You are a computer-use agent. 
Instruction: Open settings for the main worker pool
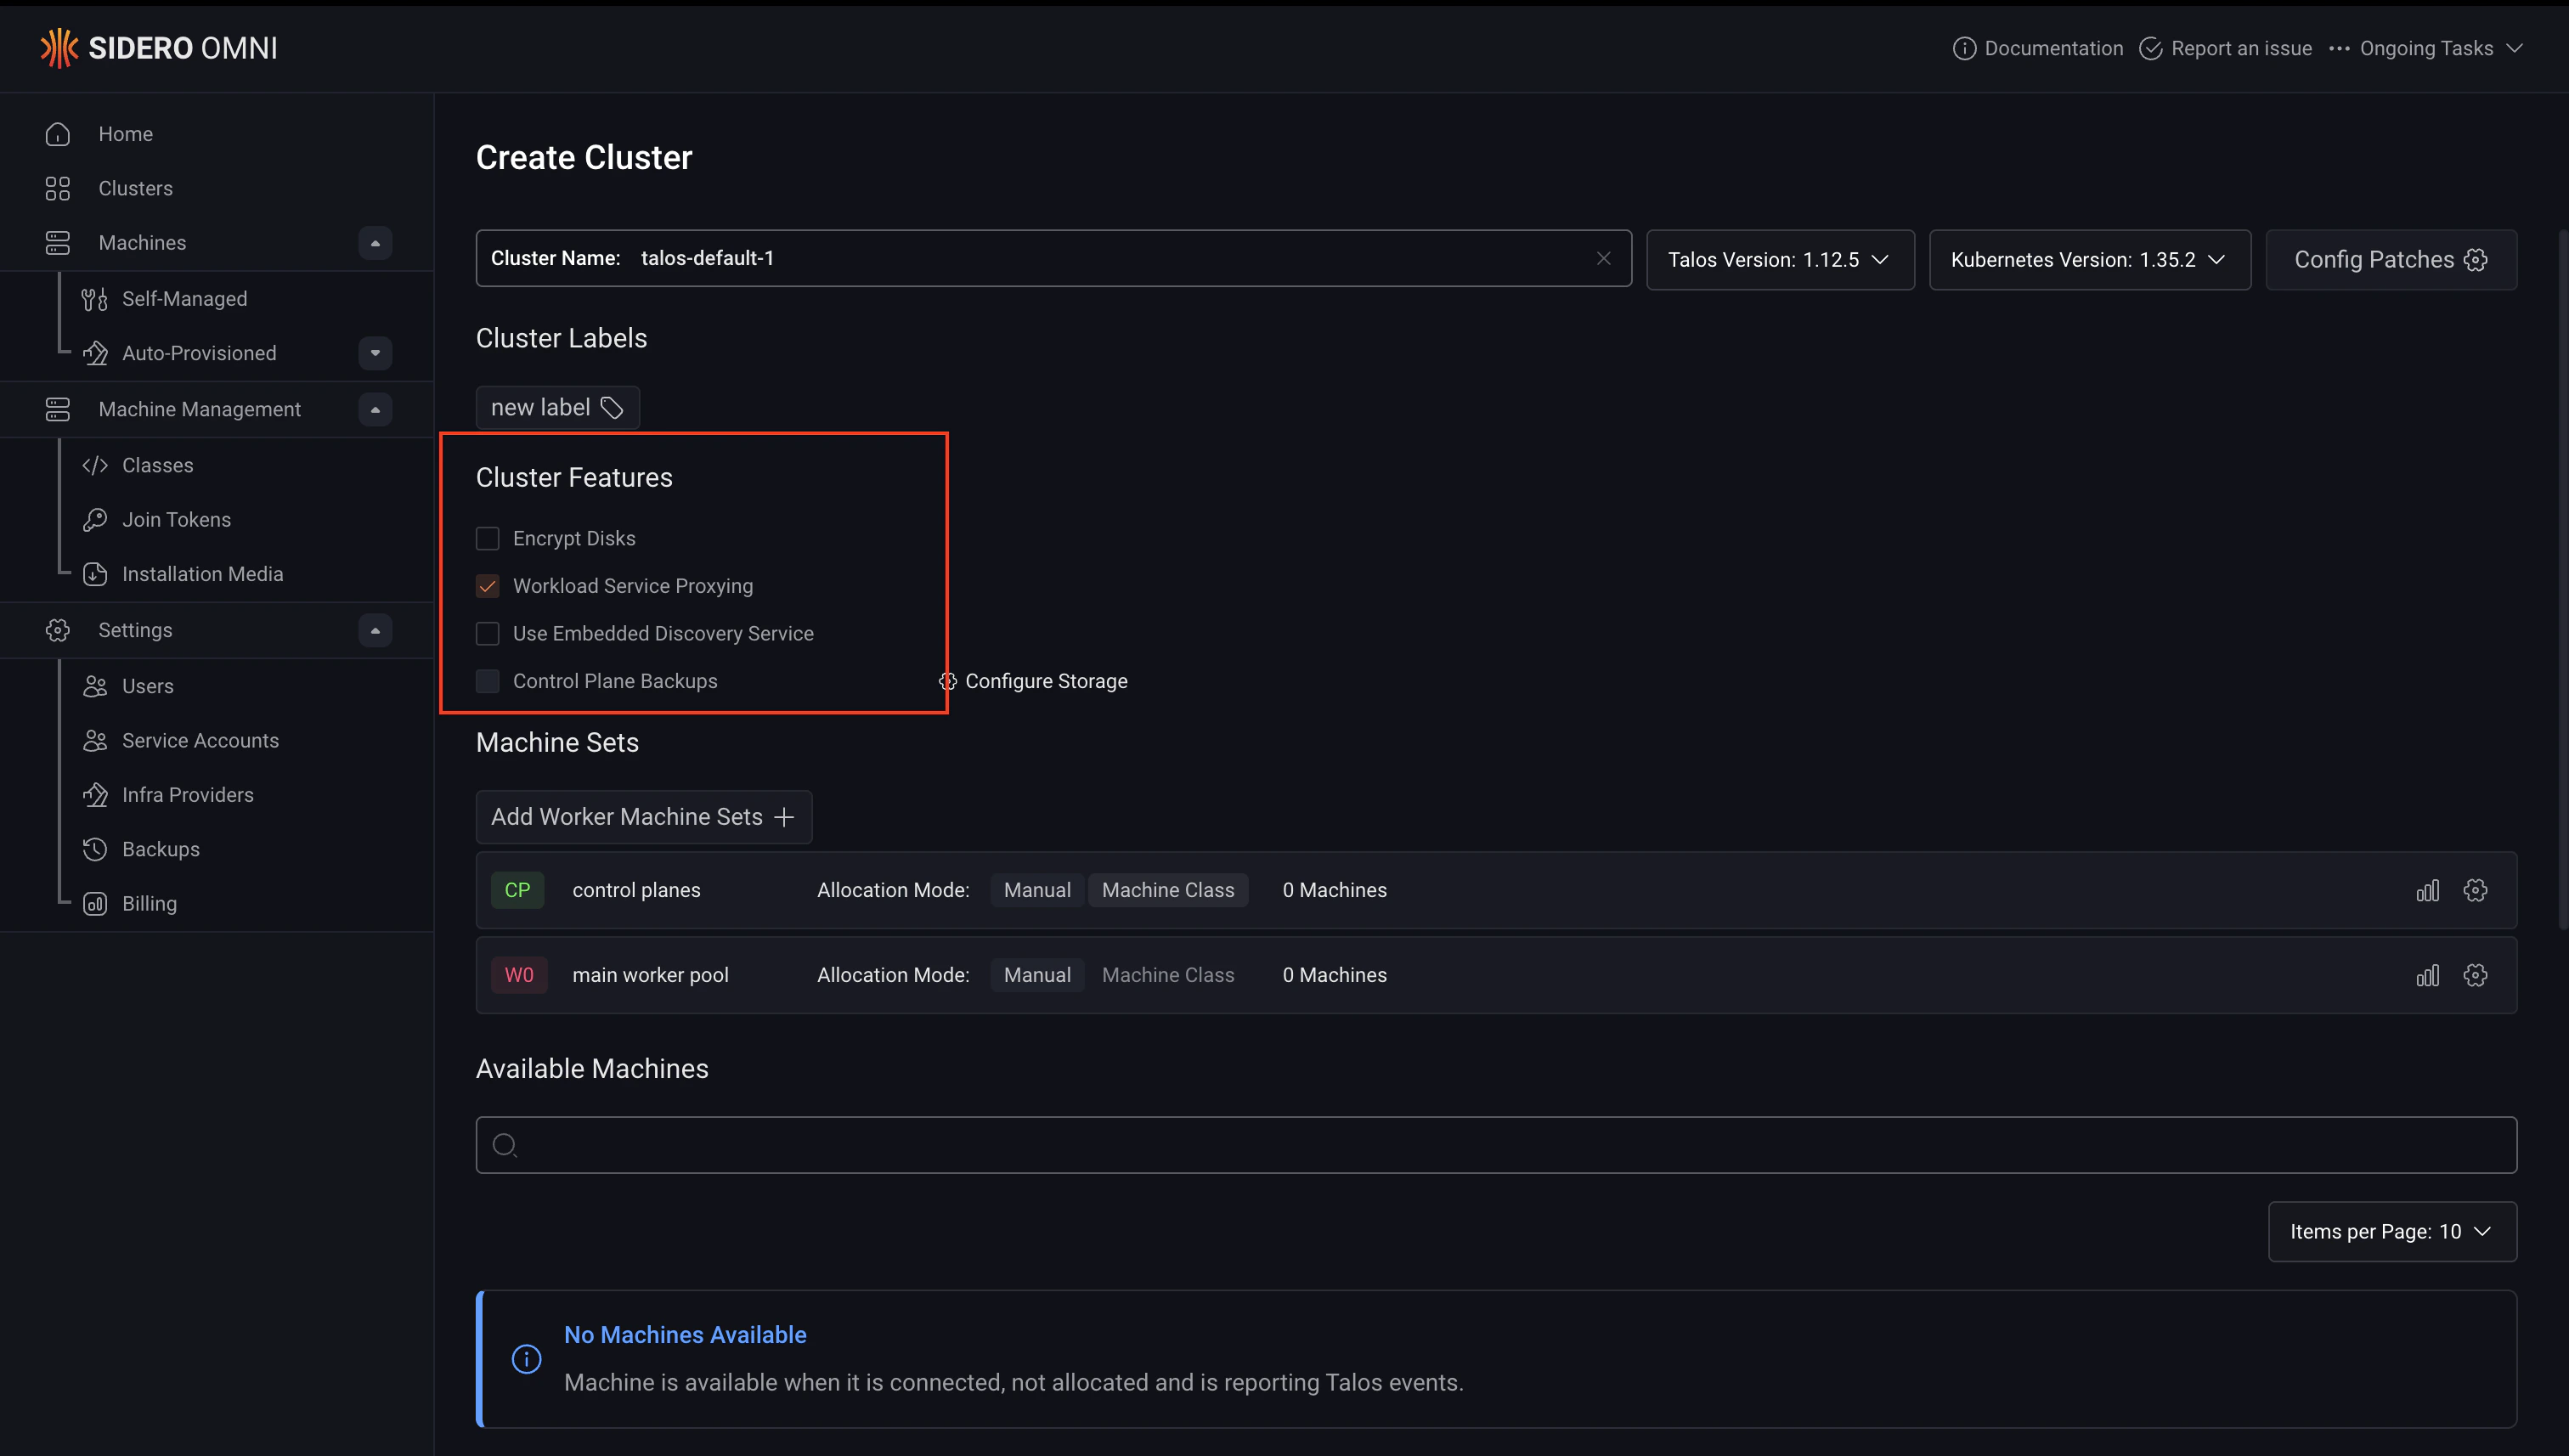(2476, 974)
